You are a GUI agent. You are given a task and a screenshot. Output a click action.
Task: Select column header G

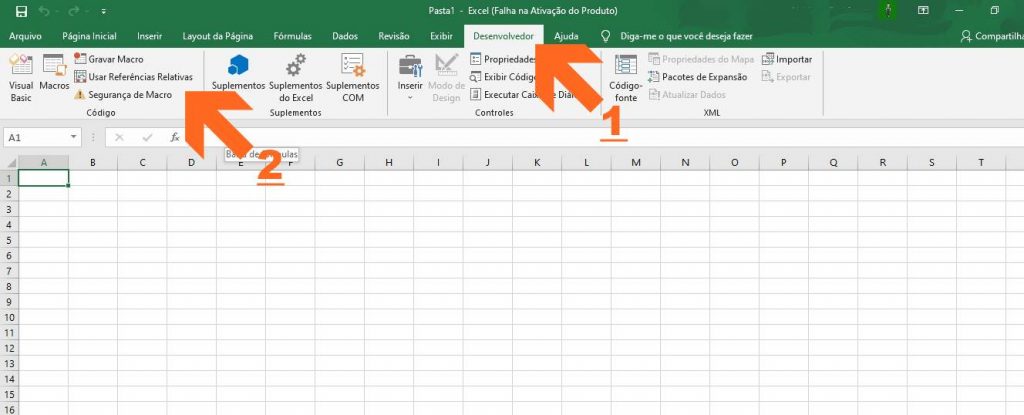tap(340, 163)
